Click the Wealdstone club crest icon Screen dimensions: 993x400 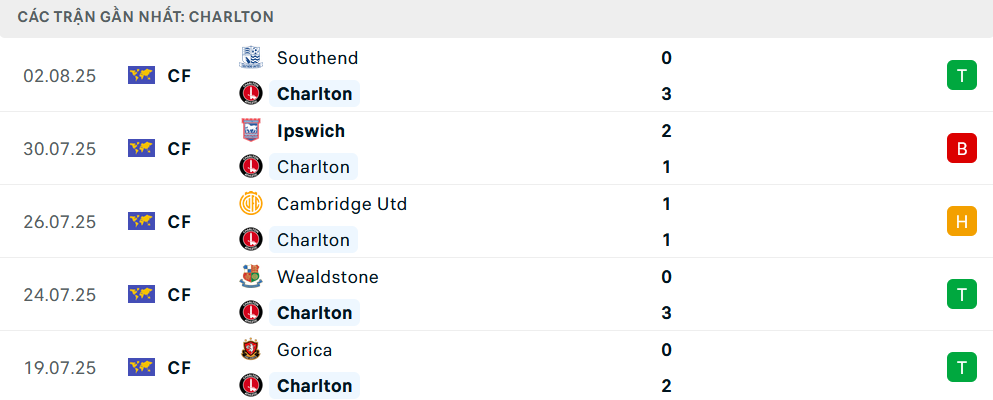250,277
